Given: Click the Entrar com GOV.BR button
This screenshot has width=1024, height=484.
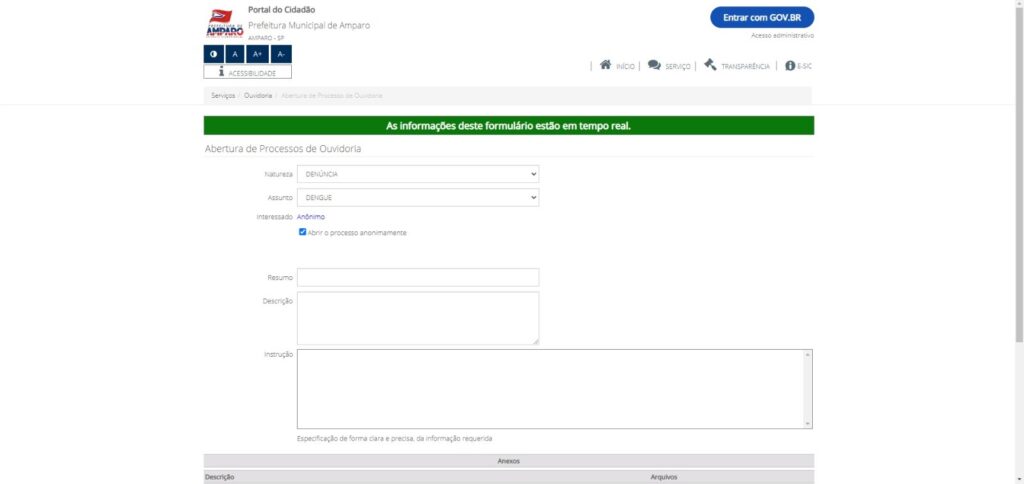Looking at the screenshot, I should coord(762,18).
